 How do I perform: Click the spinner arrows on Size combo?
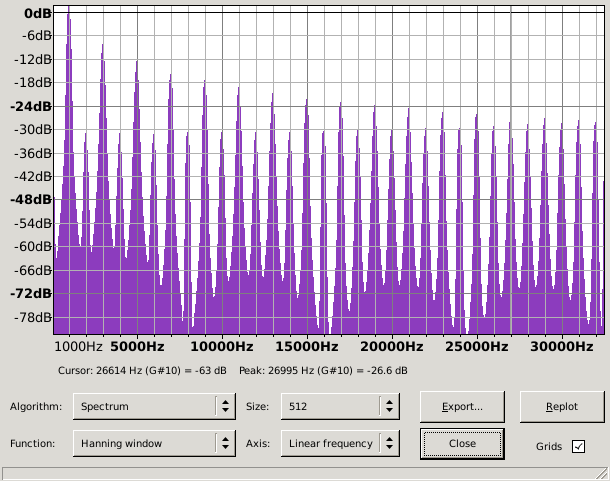click(389, 406)
